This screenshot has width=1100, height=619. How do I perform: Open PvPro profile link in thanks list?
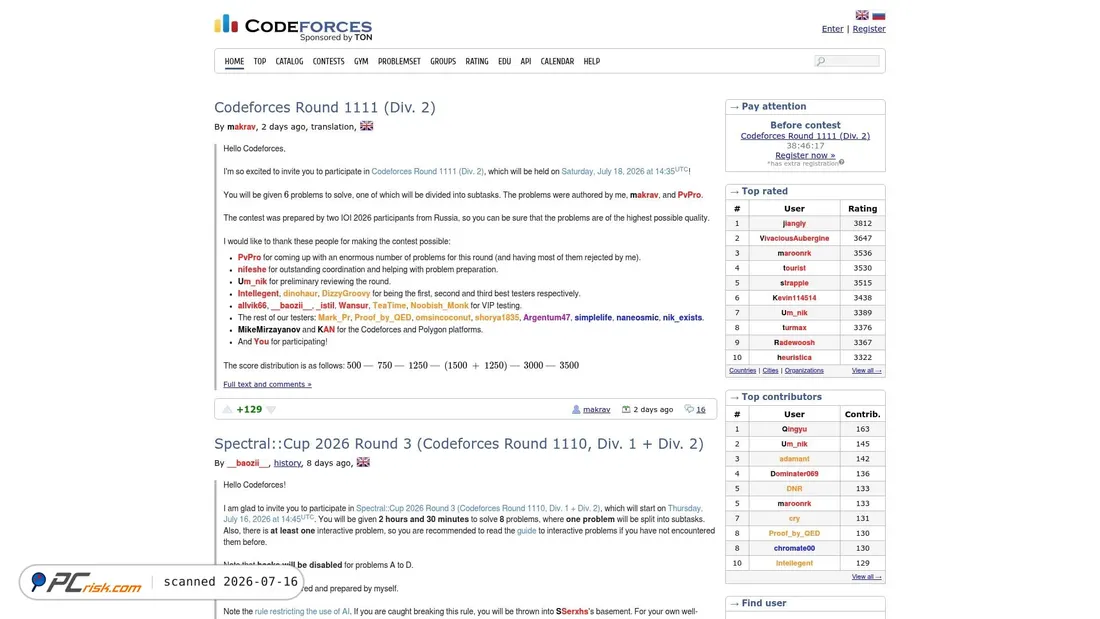coord(249,258)
